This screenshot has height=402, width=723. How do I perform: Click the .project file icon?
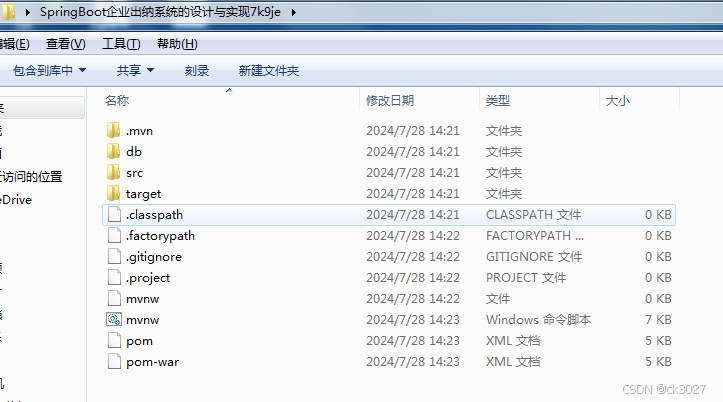click(114, 278)
